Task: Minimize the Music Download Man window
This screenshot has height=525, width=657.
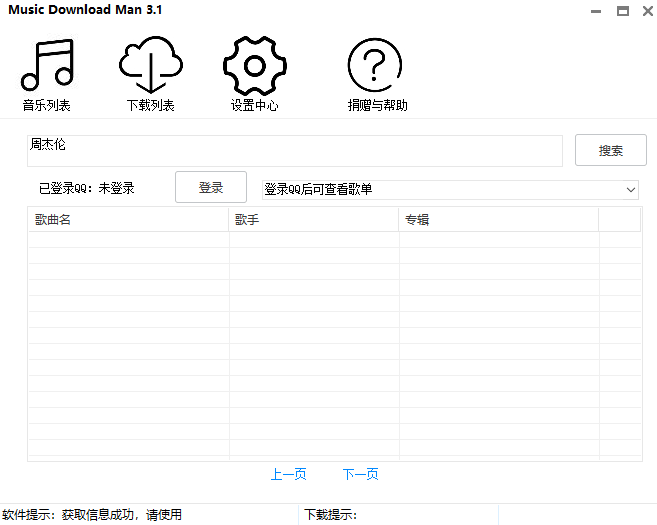Action: pos(596,11)
